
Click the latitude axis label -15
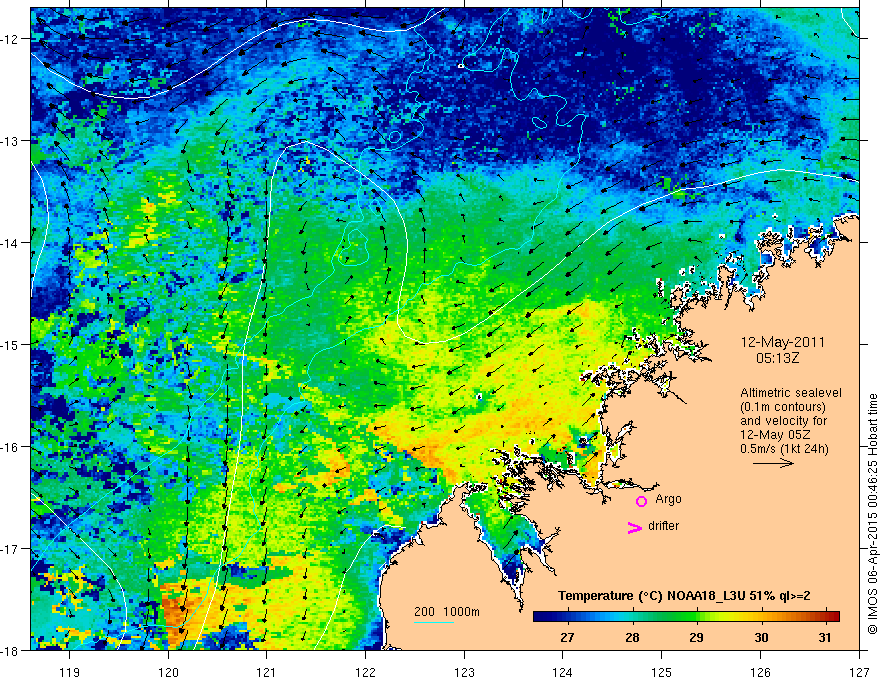coord(11,344)
